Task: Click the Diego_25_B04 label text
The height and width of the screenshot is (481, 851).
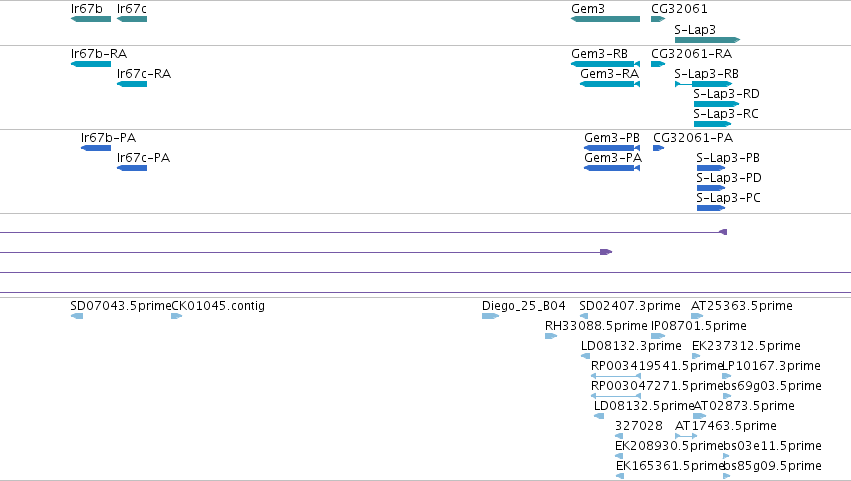Action: 524,306
